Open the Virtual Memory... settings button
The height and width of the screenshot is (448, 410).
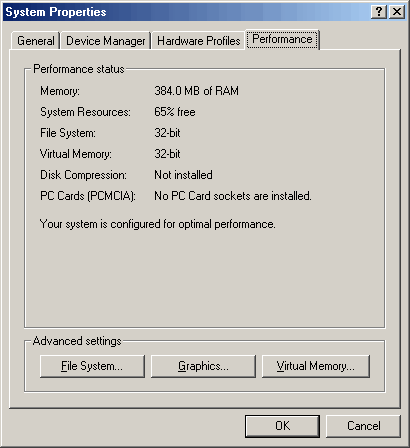point(316,366)
